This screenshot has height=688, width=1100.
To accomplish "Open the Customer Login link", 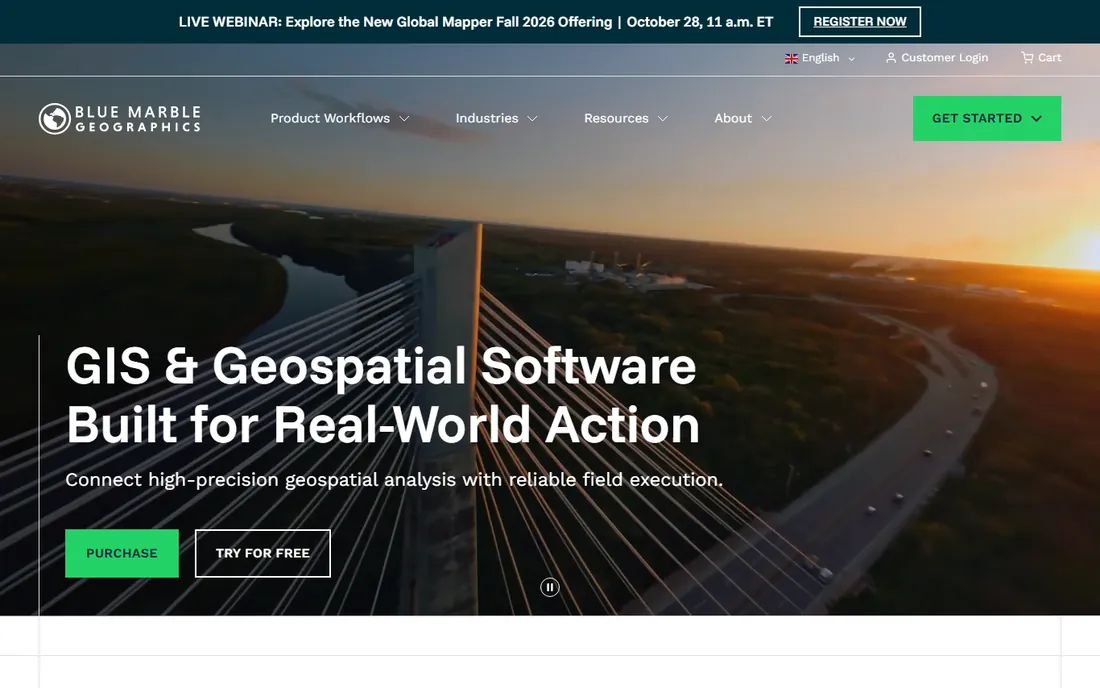I will click(944, 58).
